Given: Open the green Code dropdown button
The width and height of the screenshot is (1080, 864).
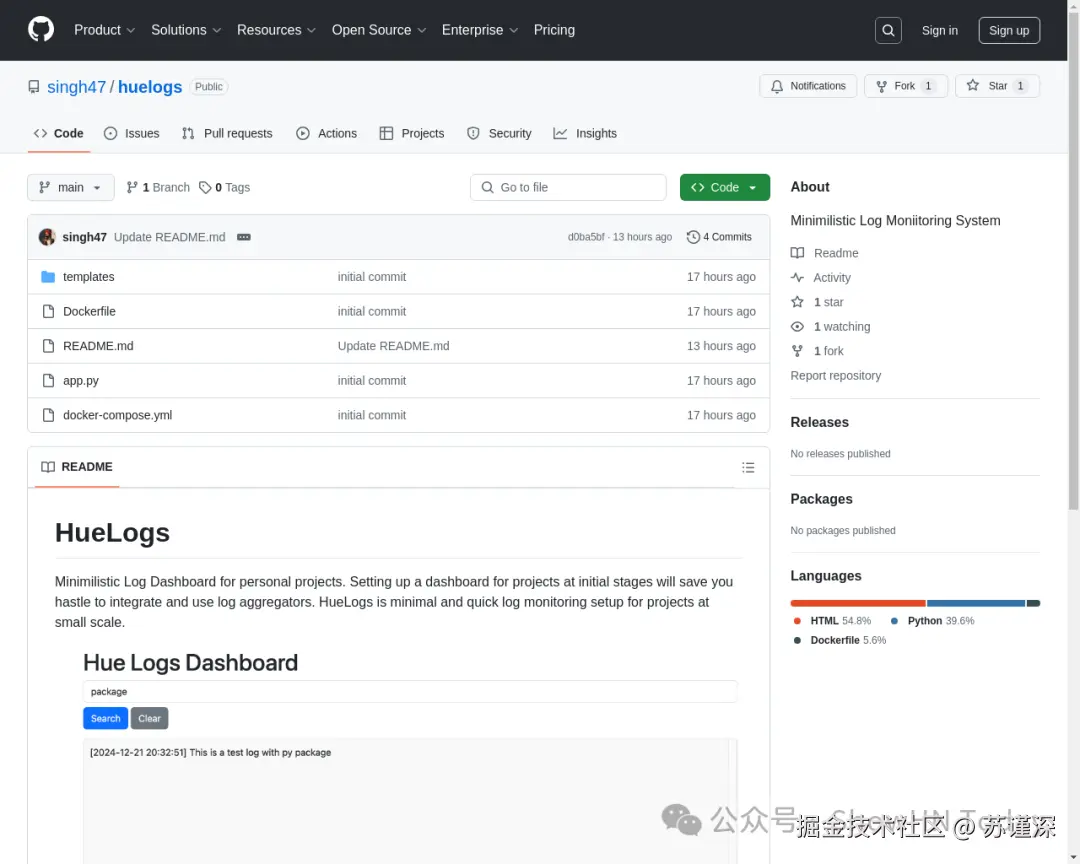Looking at the screenshot, I should tap(725, 187).
